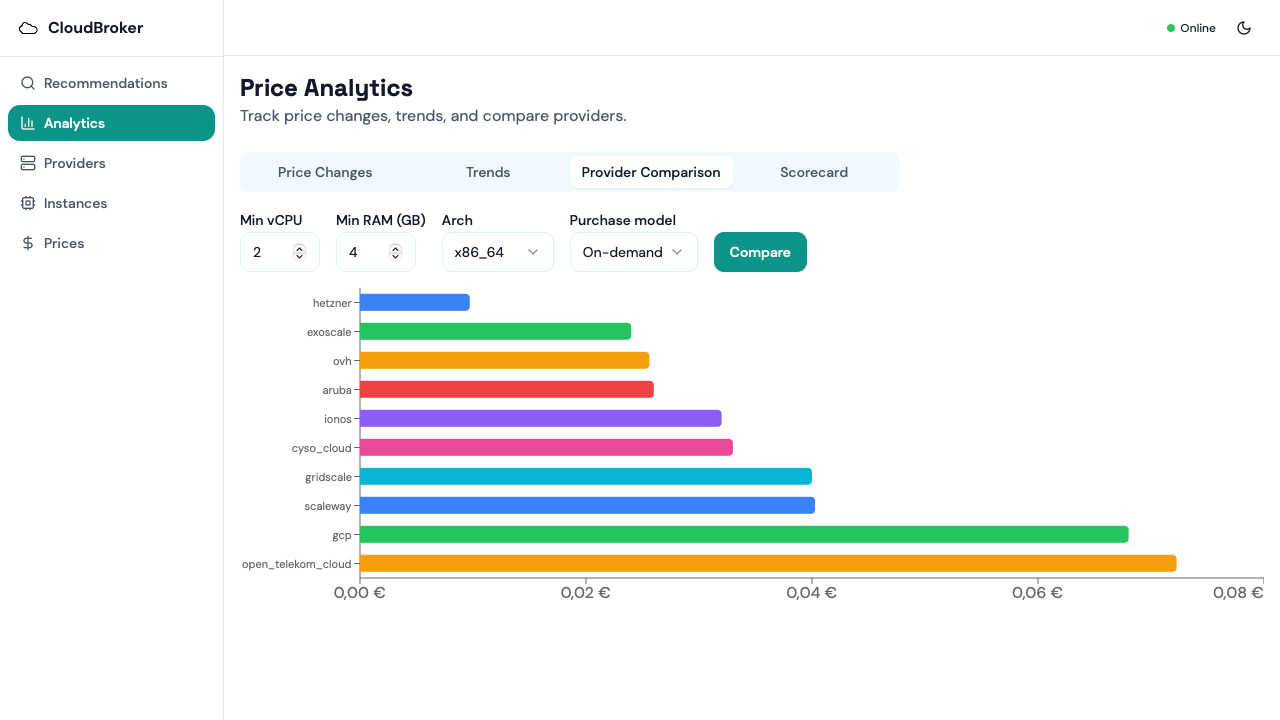Click the Analytics bar-chart icon

(28, 123)
